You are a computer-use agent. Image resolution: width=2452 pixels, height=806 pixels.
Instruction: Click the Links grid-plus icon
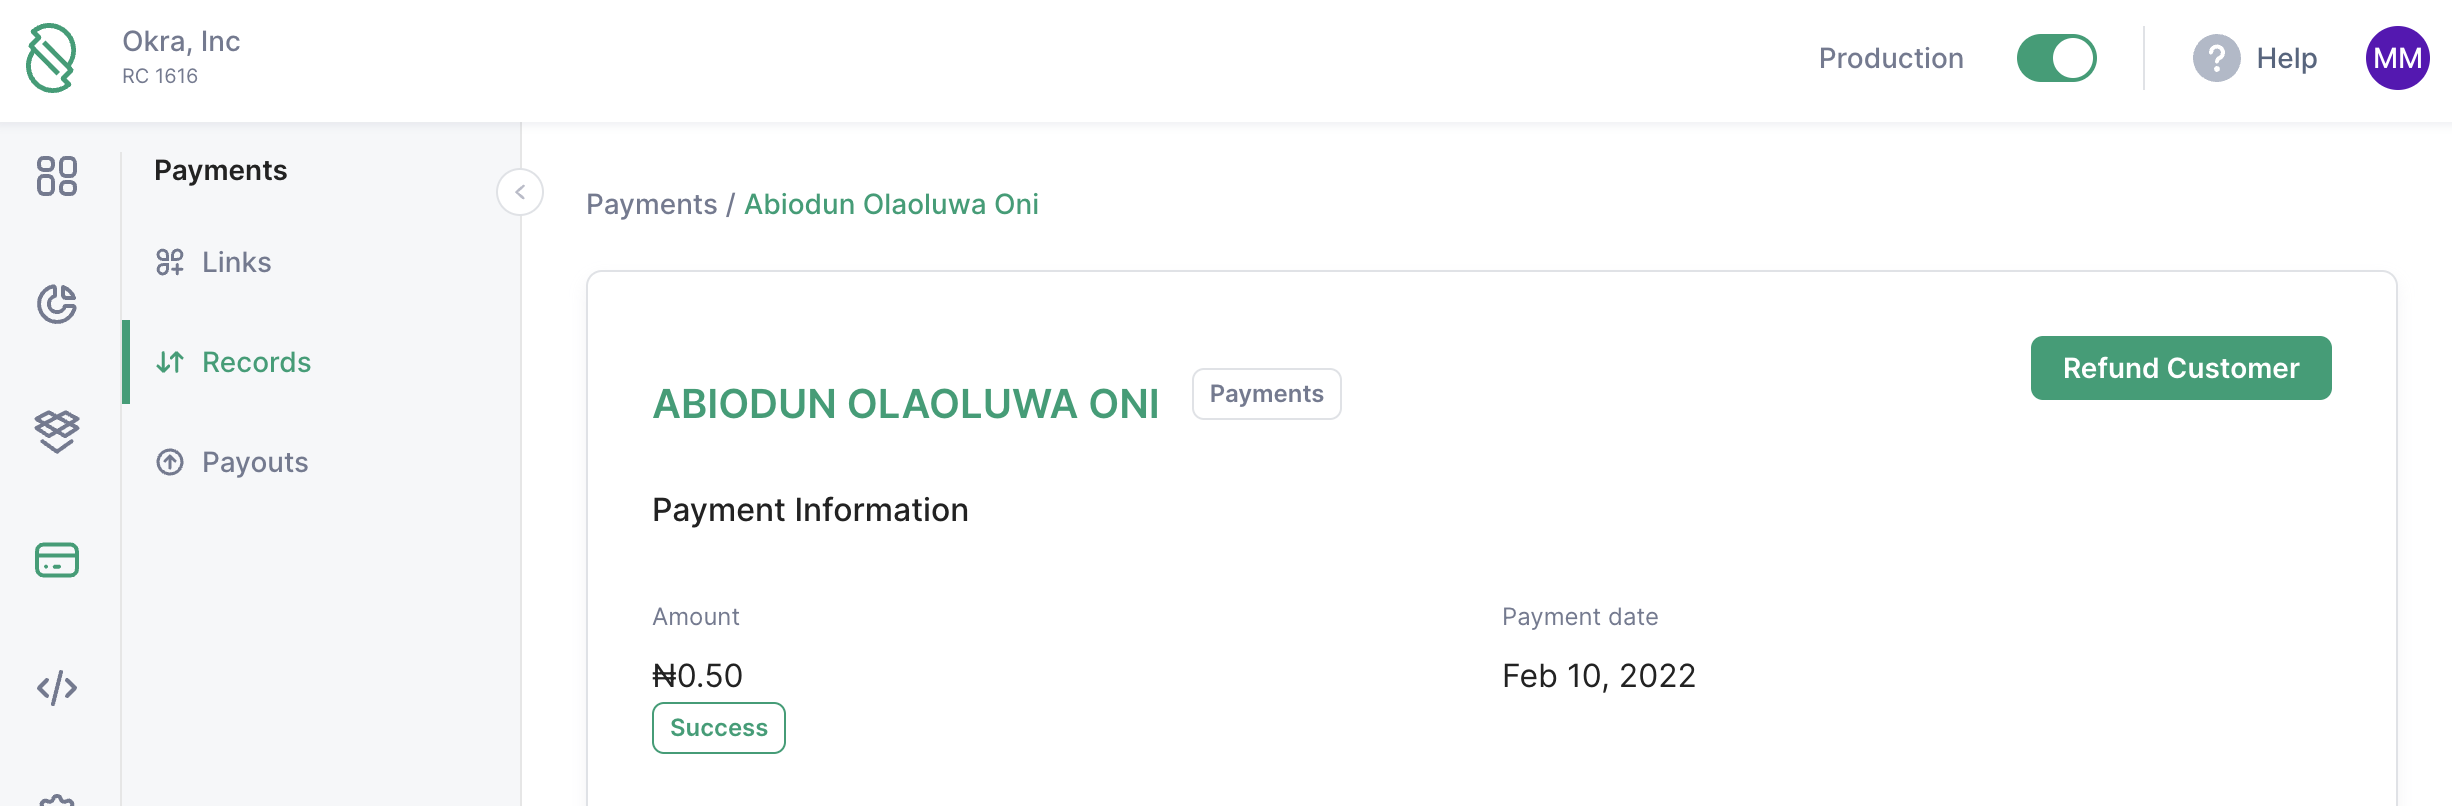pos(170,262)
